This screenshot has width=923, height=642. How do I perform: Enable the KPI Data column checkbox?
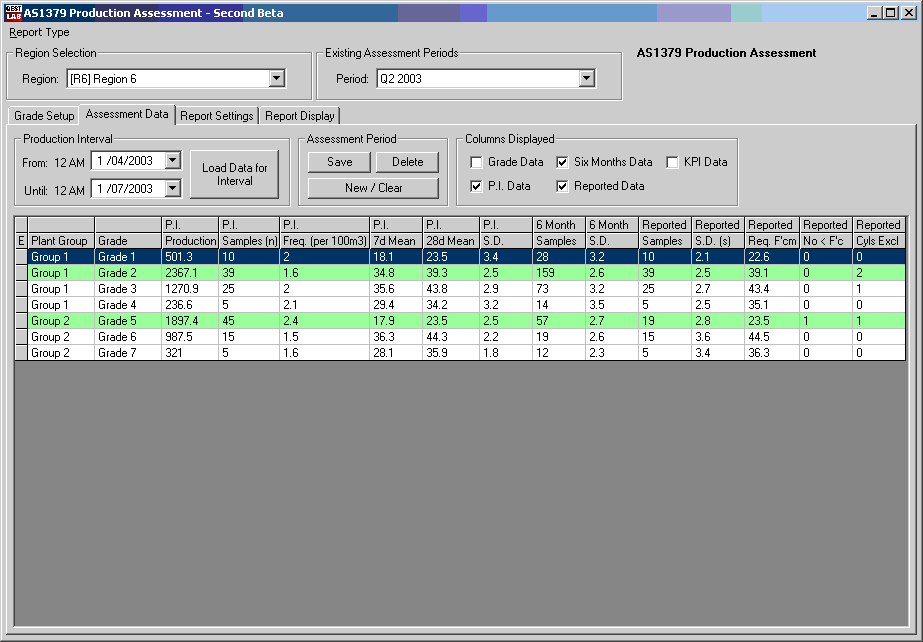click(x=673, y=162)
